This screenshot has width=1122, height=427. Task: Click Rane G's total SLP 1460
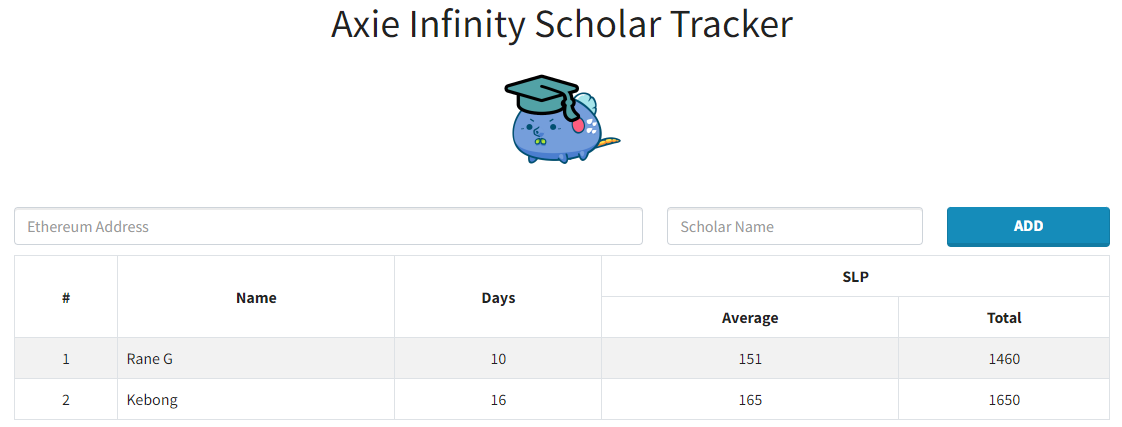click(1004, 359)
